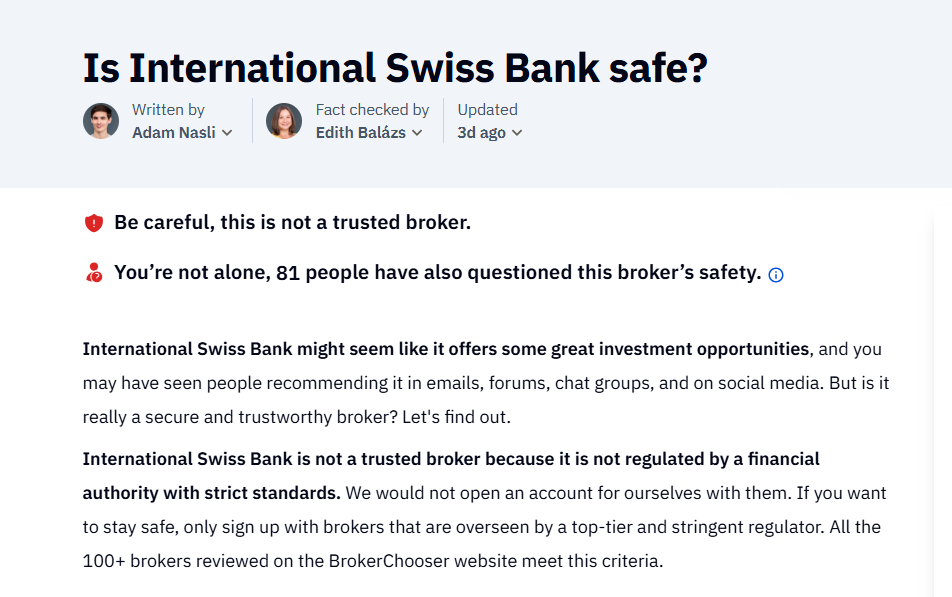
Task: Click the red person question icon
Action: pyautogui.click(x=94, y=273)
